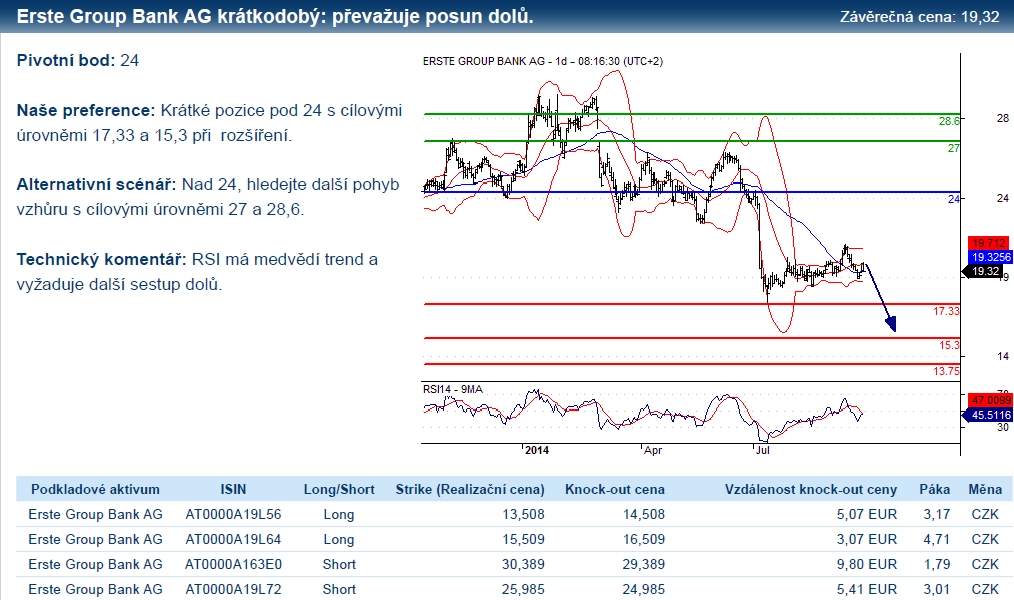This screenshot has height=600, width=1014.
Task: Select the "Naše preference:" bold label
Action: [86, 111]
